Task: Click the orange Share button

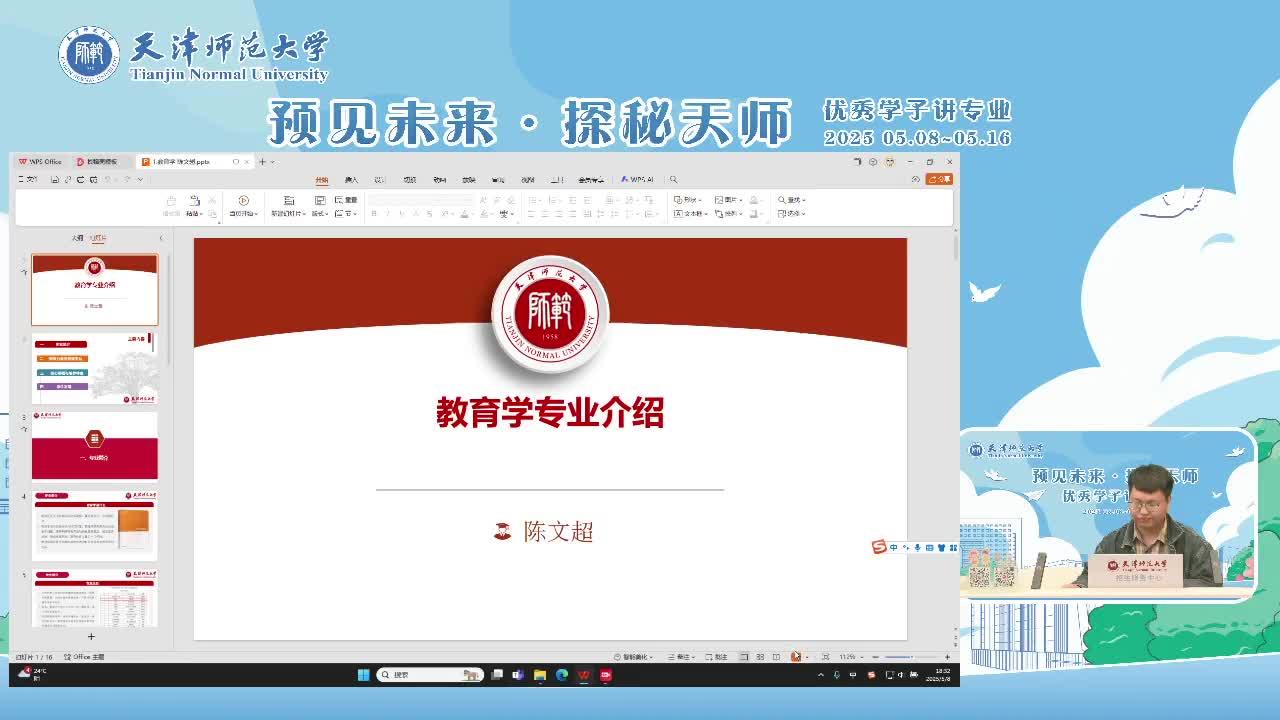Action: pyautogui.click(x=939, y=179)
